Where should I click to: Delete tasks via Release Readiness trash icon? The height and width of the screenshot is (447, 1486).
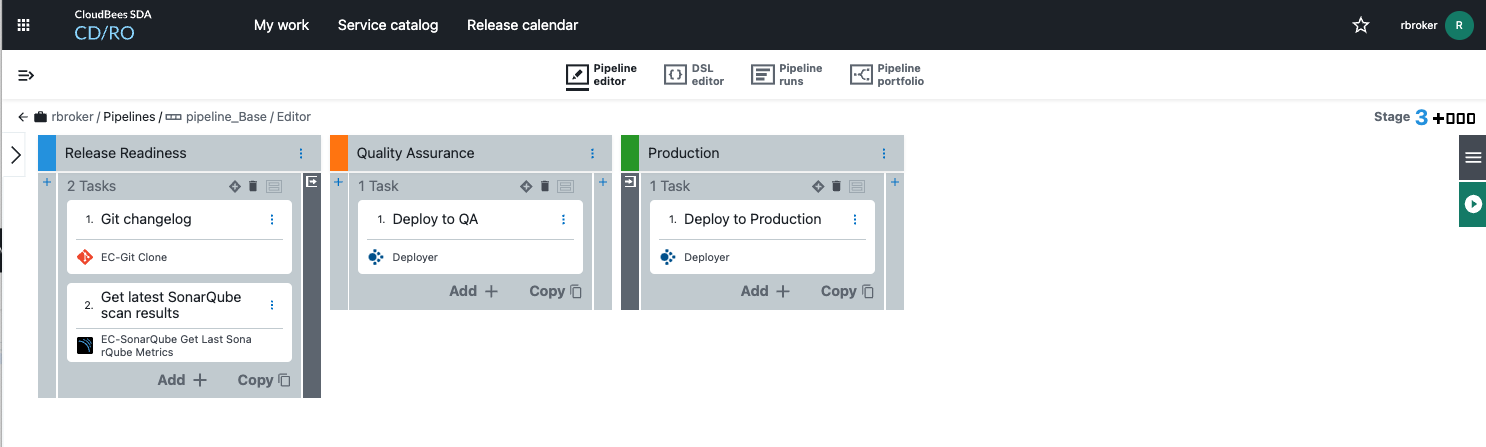click(253, 186)
